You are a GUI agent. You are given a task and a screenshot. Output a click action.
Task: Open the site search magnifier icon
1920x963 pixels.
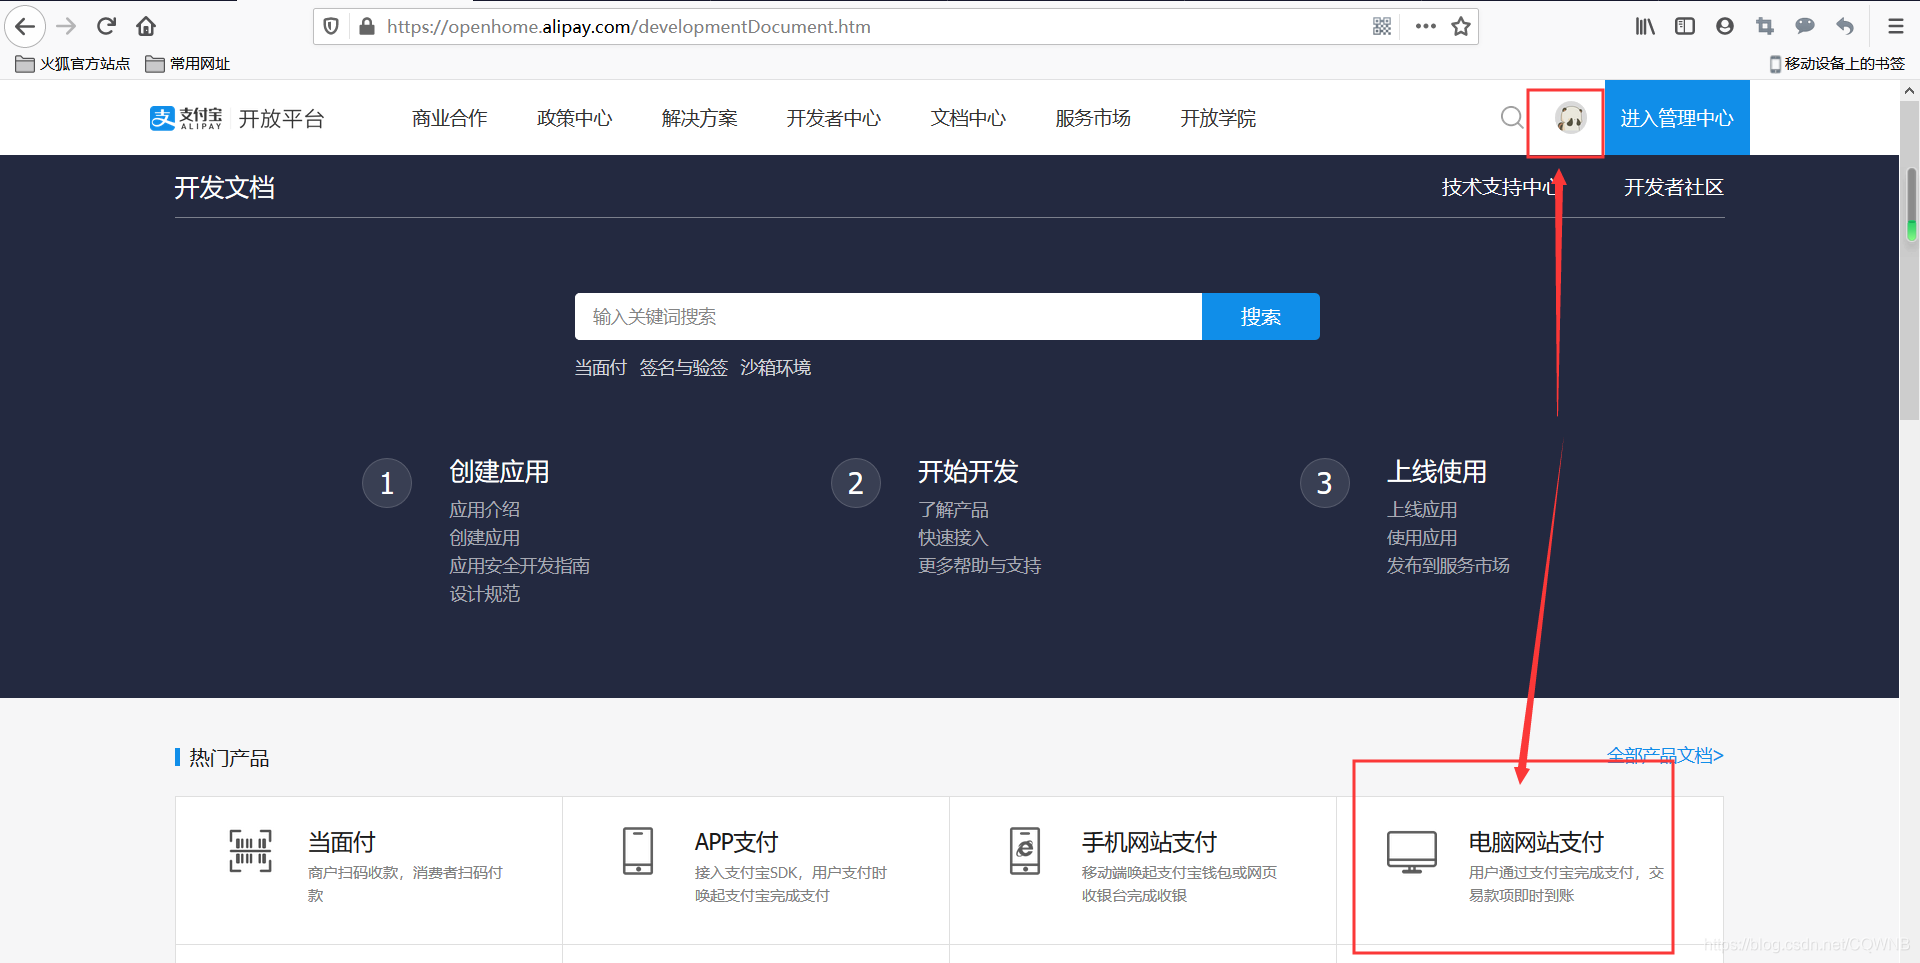[x=1512, y=118]
